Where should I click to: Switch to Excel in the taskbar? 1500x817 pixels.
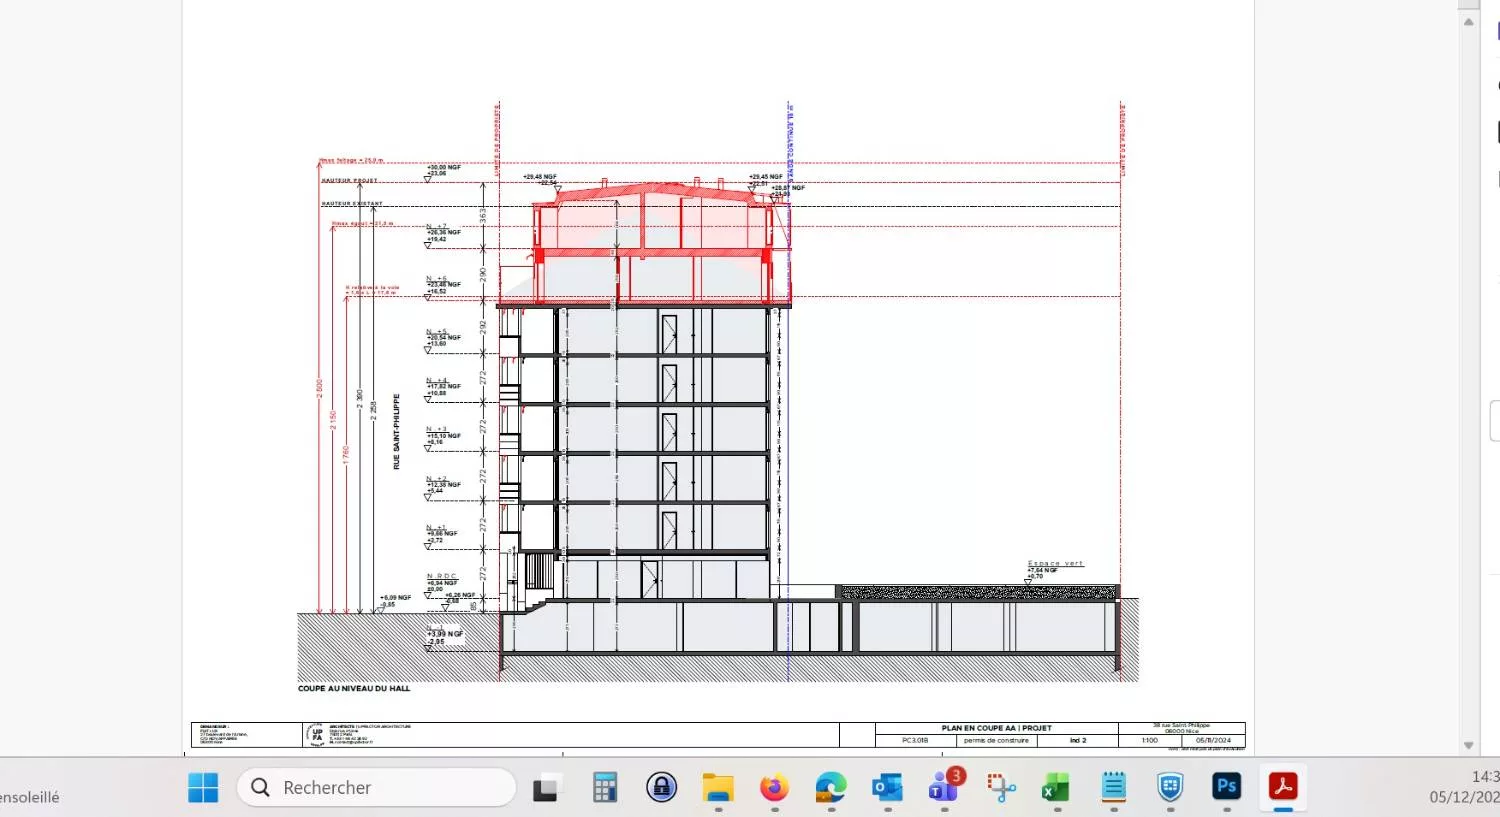tap(1056, 788)
